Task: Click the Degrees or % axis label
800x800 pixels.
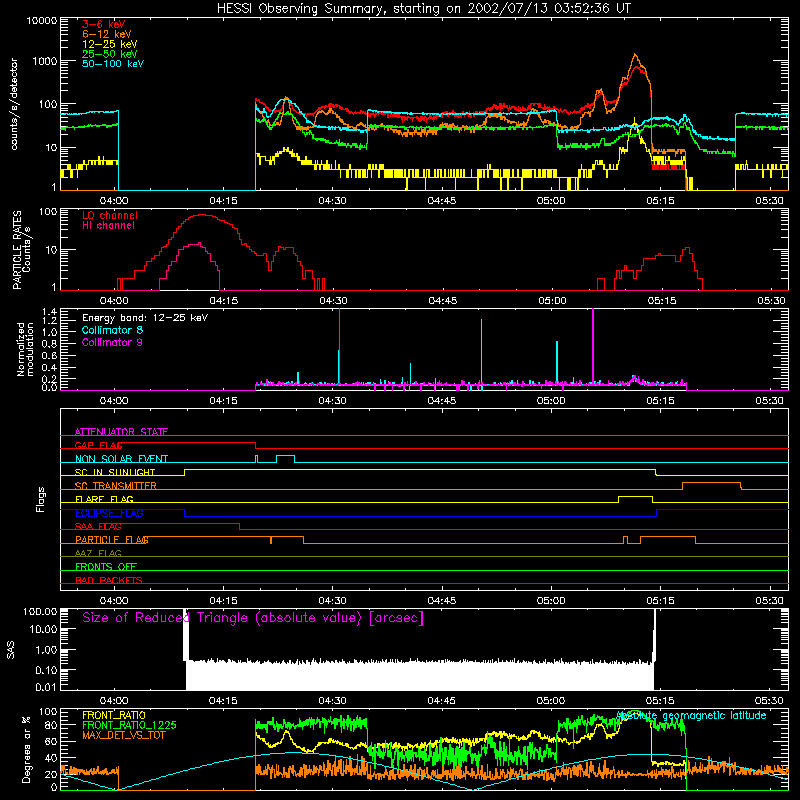Action: click(x=26, y=749)
